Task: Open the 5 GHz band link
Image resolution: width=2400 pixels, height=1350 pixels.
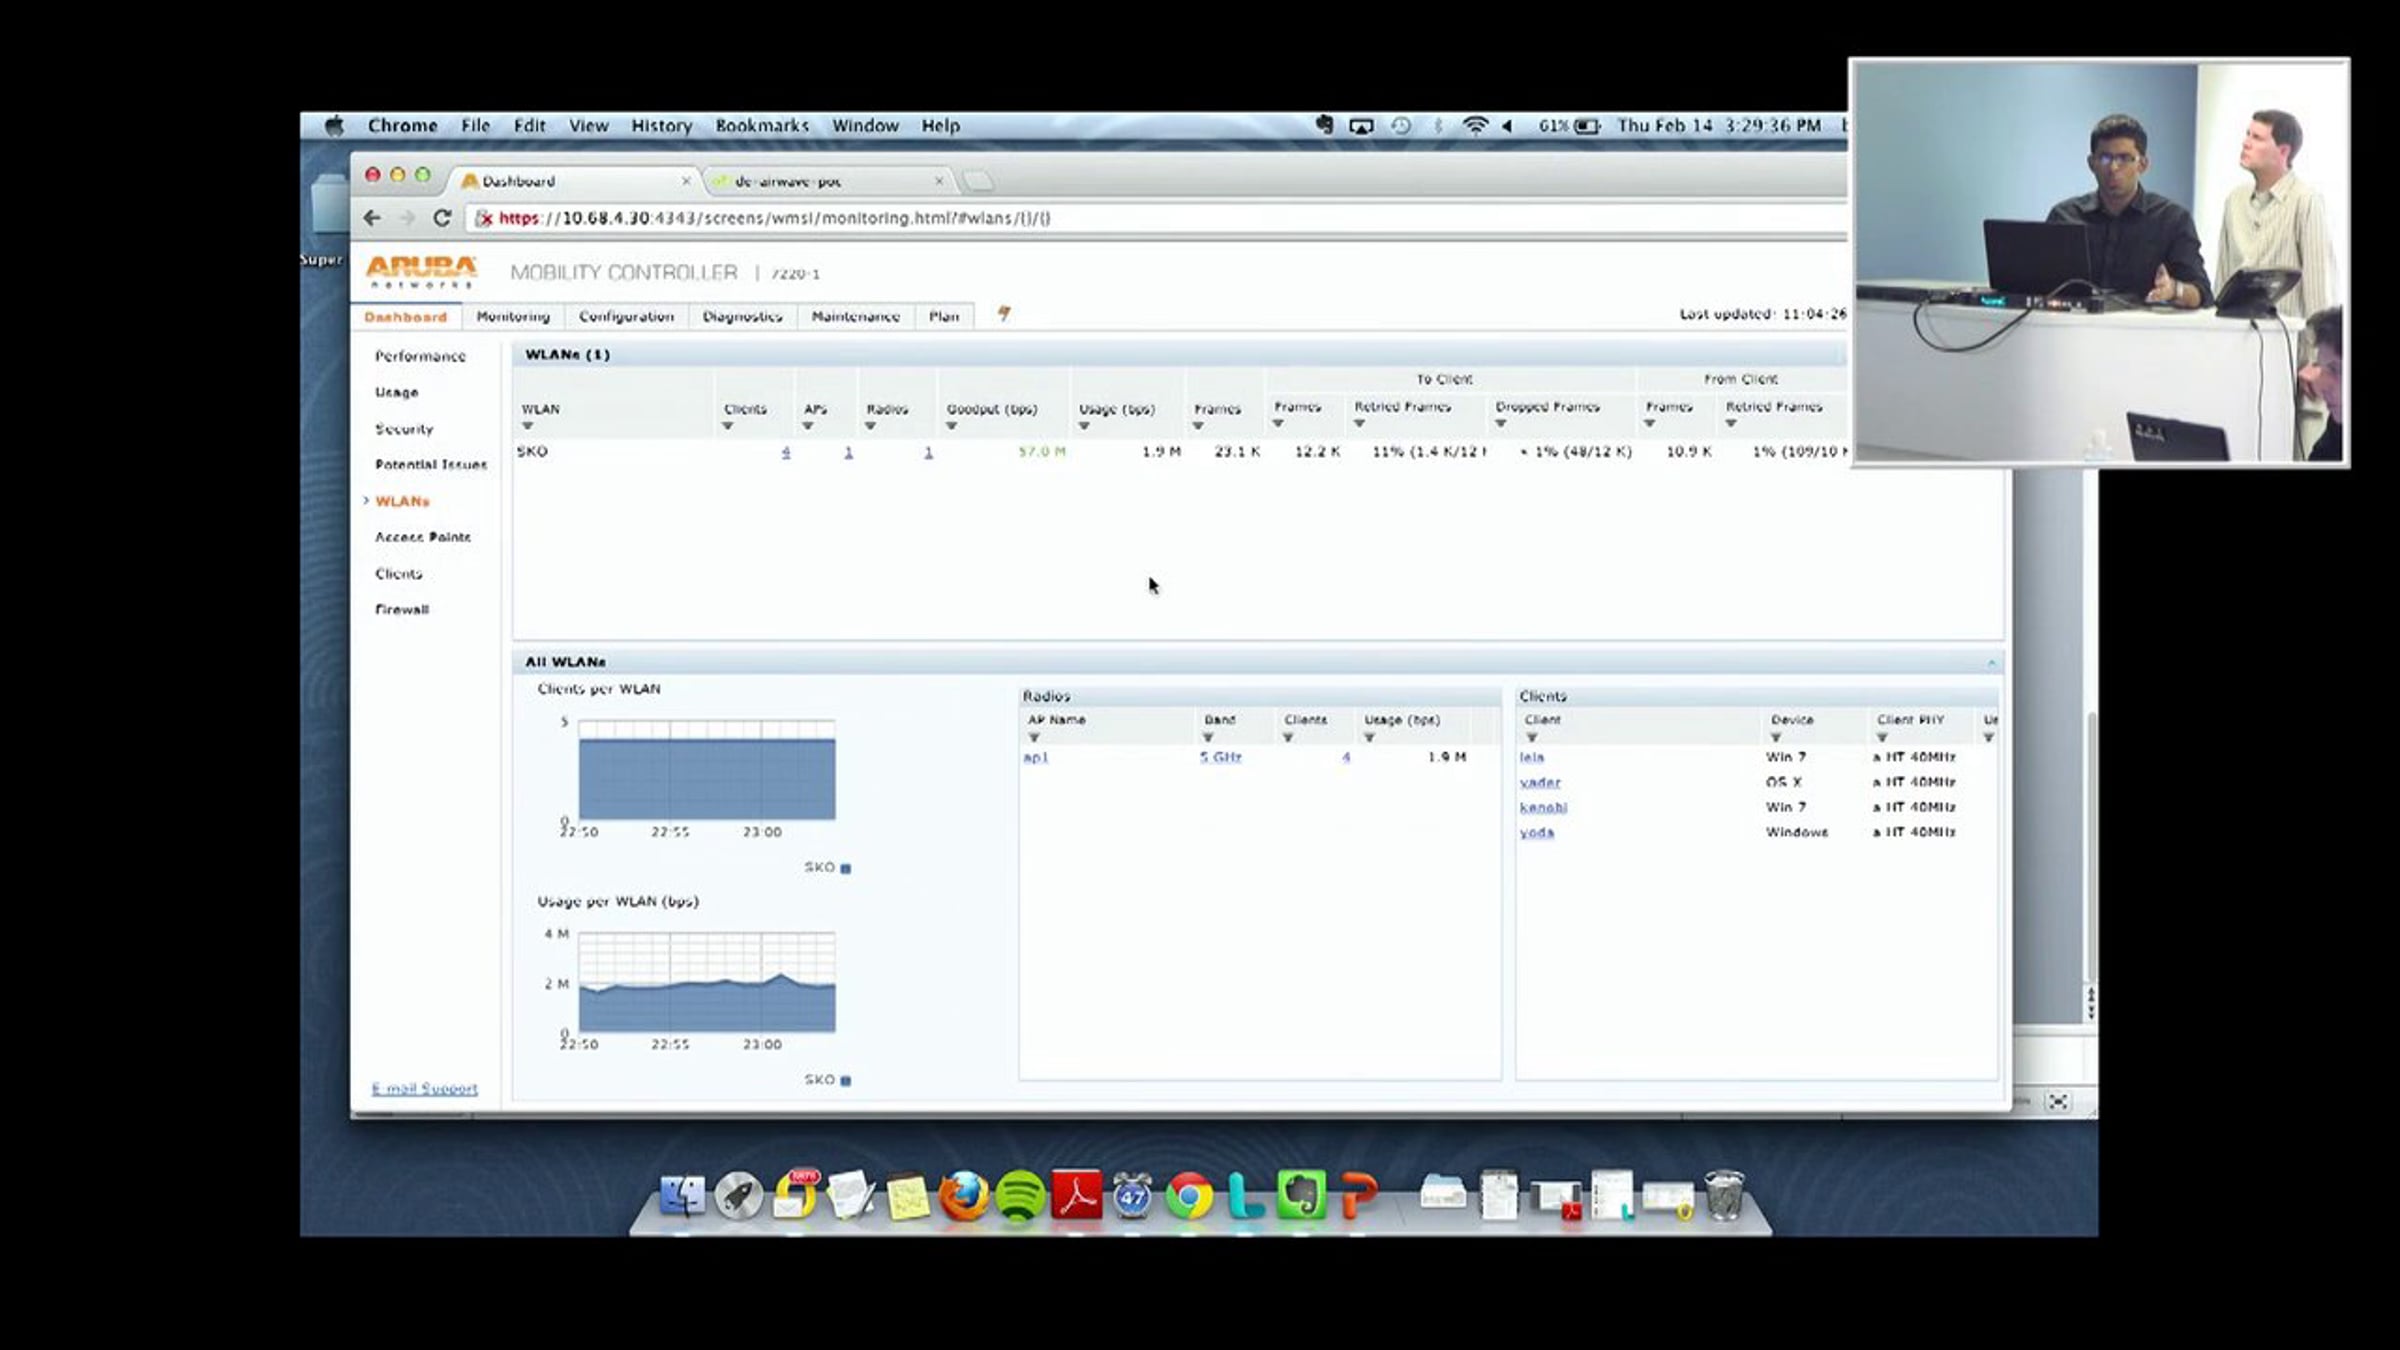Action: pyautogui.click(x=1221, y=757)
